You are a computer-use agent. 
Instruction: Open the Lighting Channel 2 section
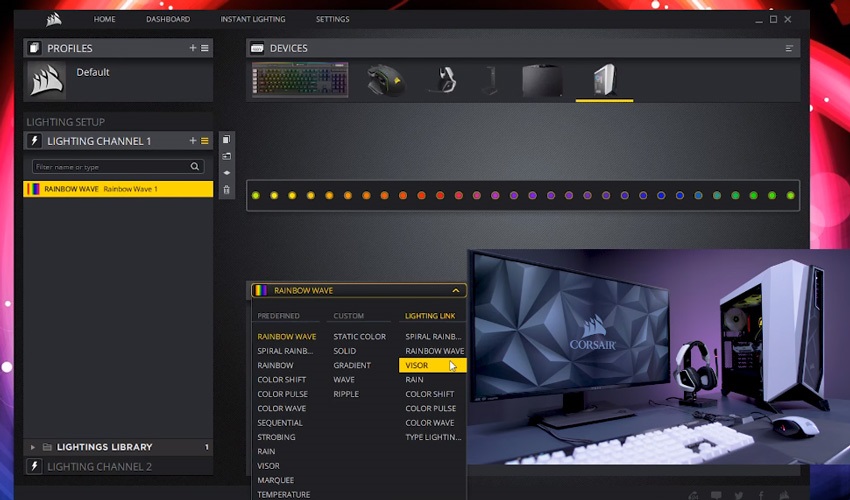[x=118, y=466]
